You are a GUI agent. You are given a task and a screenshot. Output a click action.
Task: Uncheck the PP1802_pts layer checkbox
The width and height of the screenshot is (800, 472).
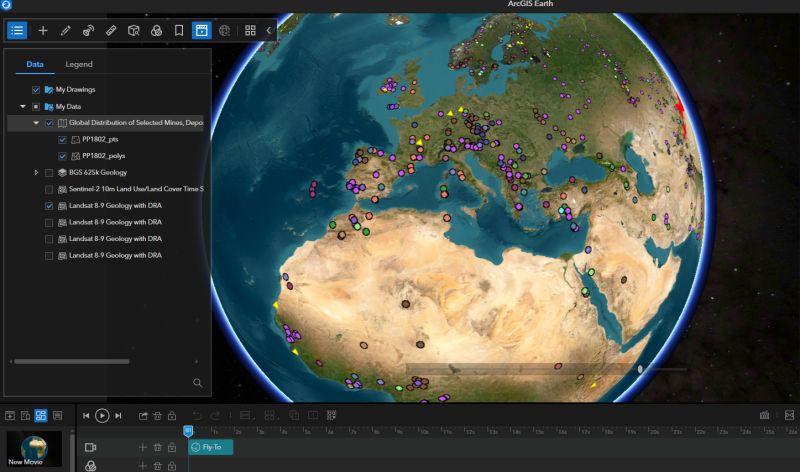click(x=62, y=139)
